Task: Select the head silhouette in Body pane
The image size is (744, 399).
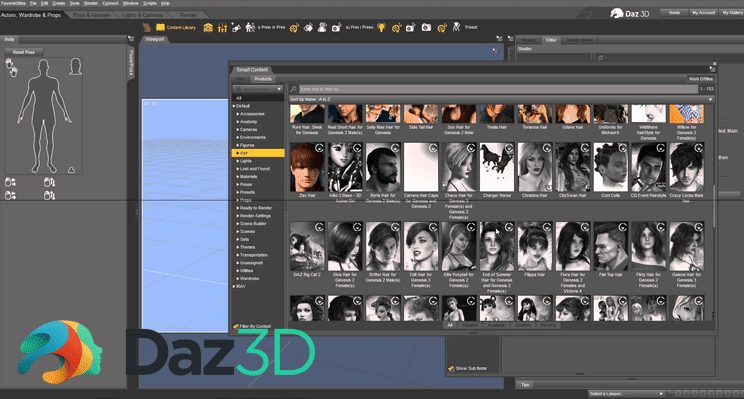Action: [75, 66]
